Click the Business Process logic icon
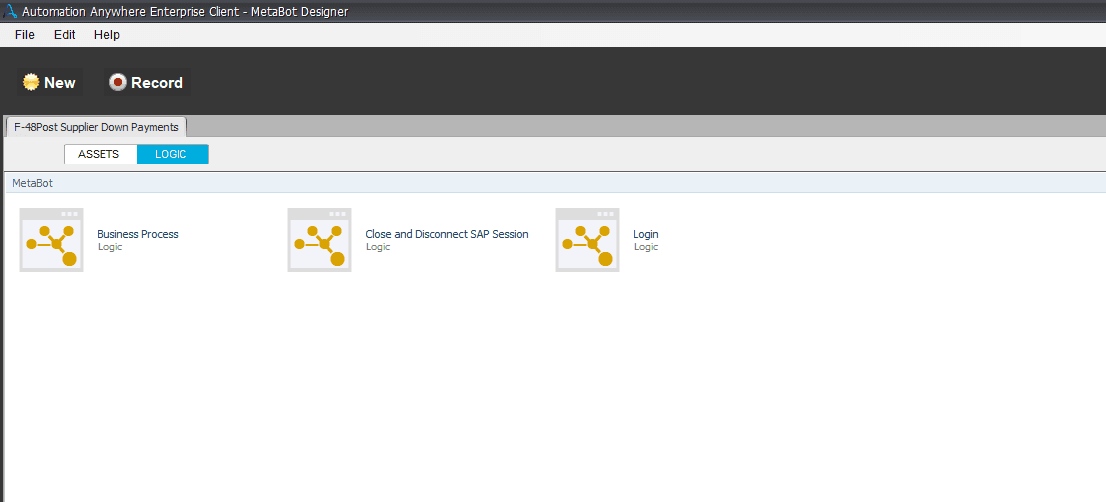This screenshot has height=502, width=1106. tap(51, 240)
